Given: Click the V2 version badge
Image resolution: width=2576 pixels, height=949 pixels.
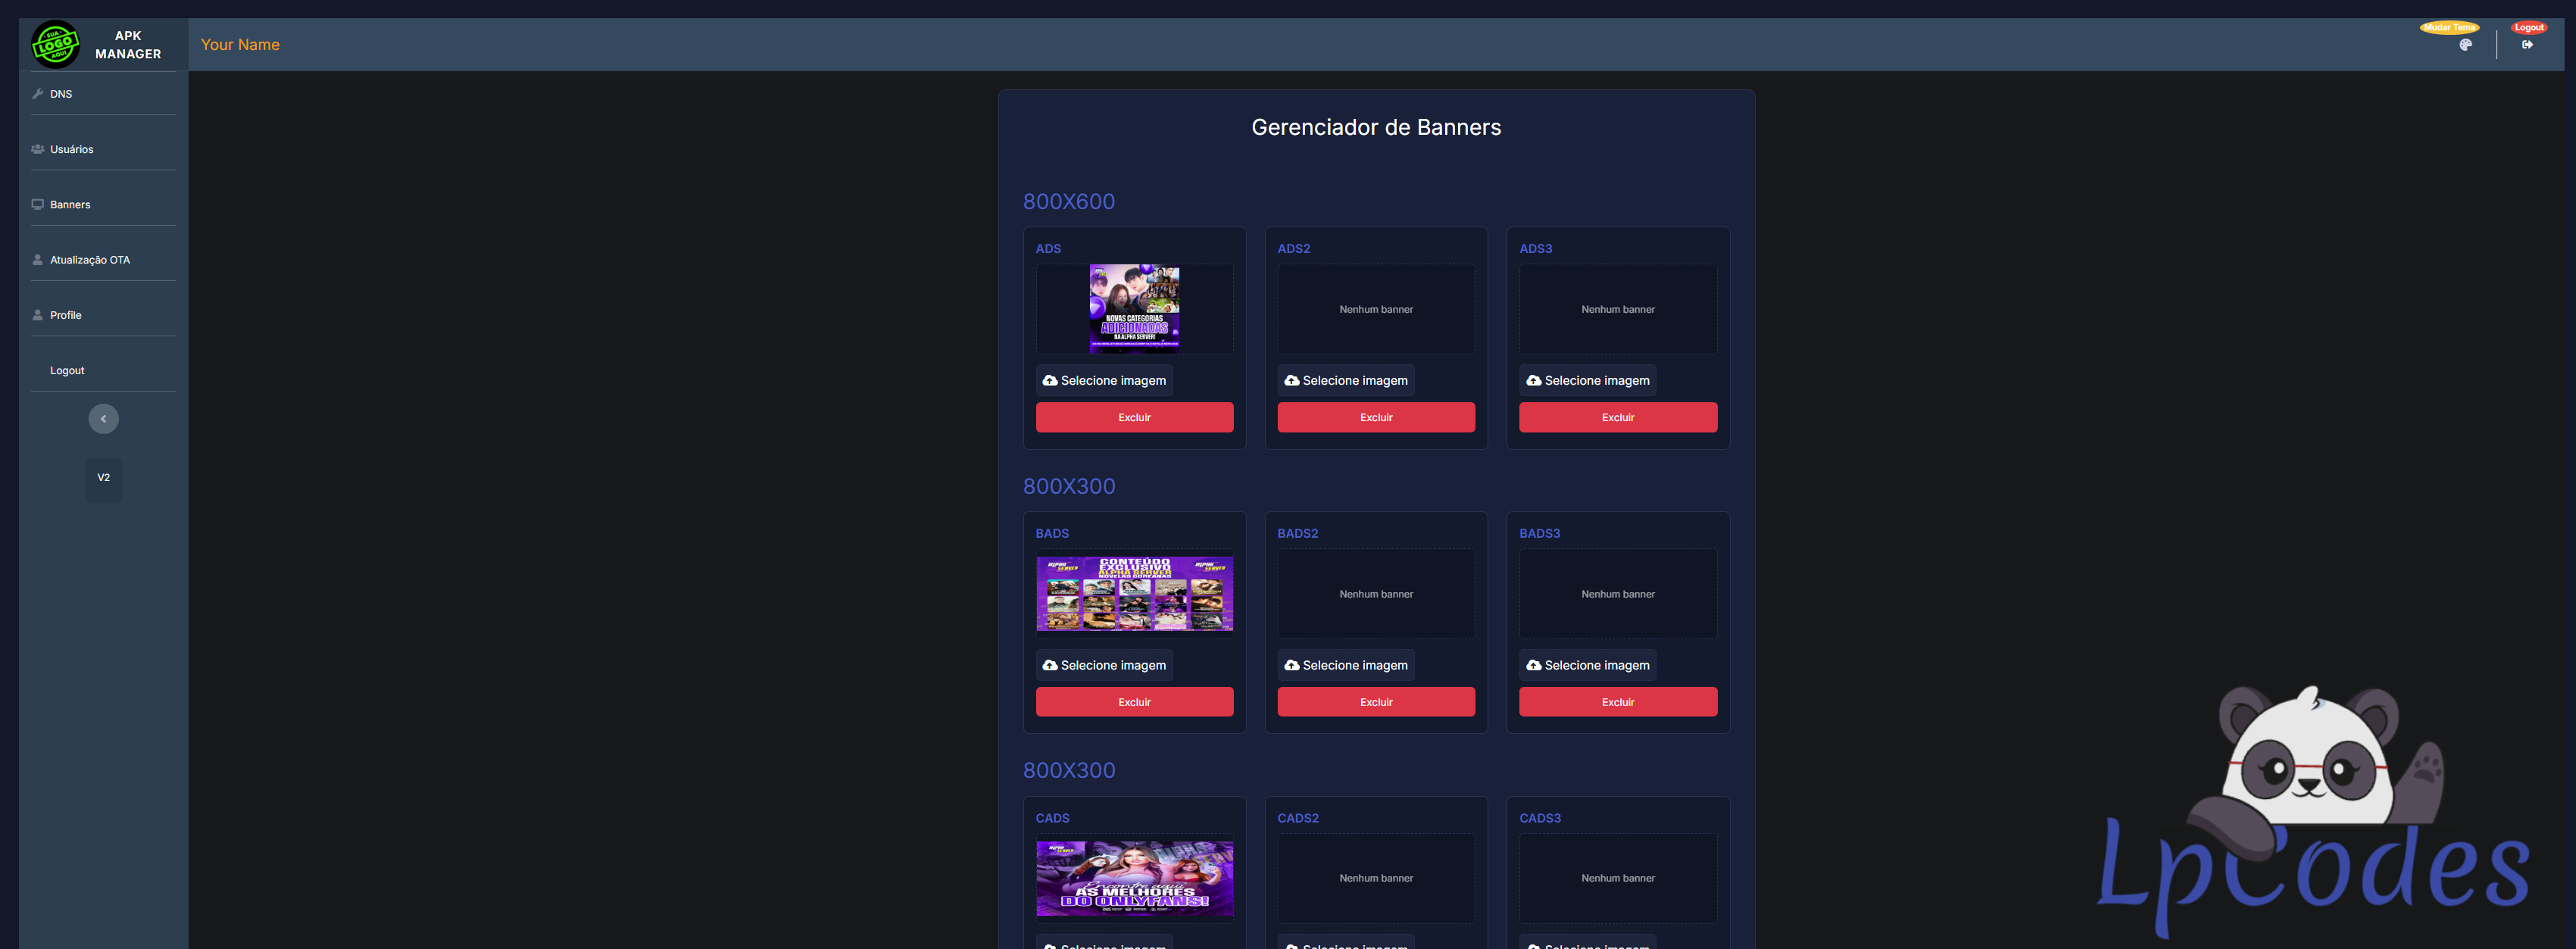Looking at the screenshot, I should [x=103, y=478].
